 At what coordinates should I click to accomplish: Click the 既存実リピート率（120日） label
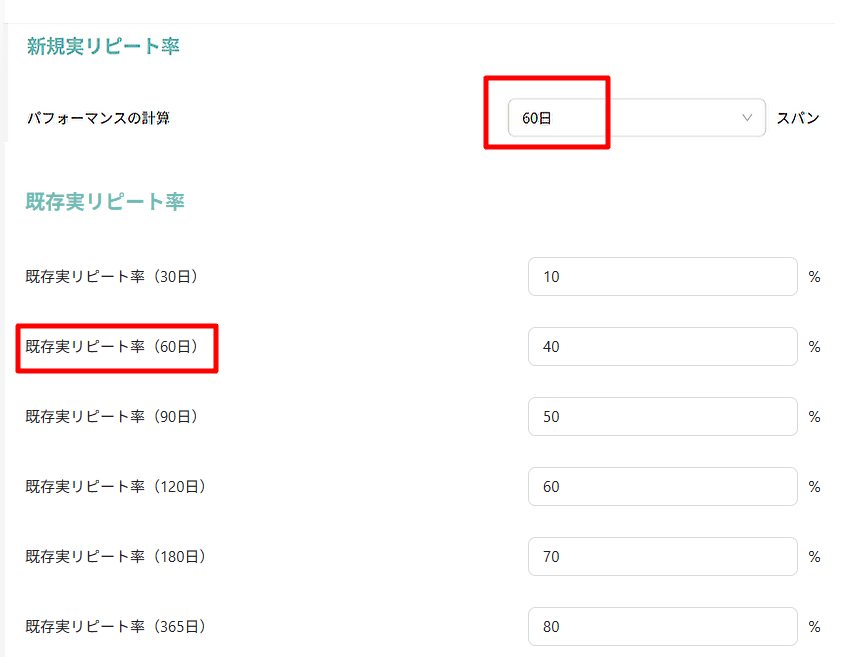pos(116,487)
